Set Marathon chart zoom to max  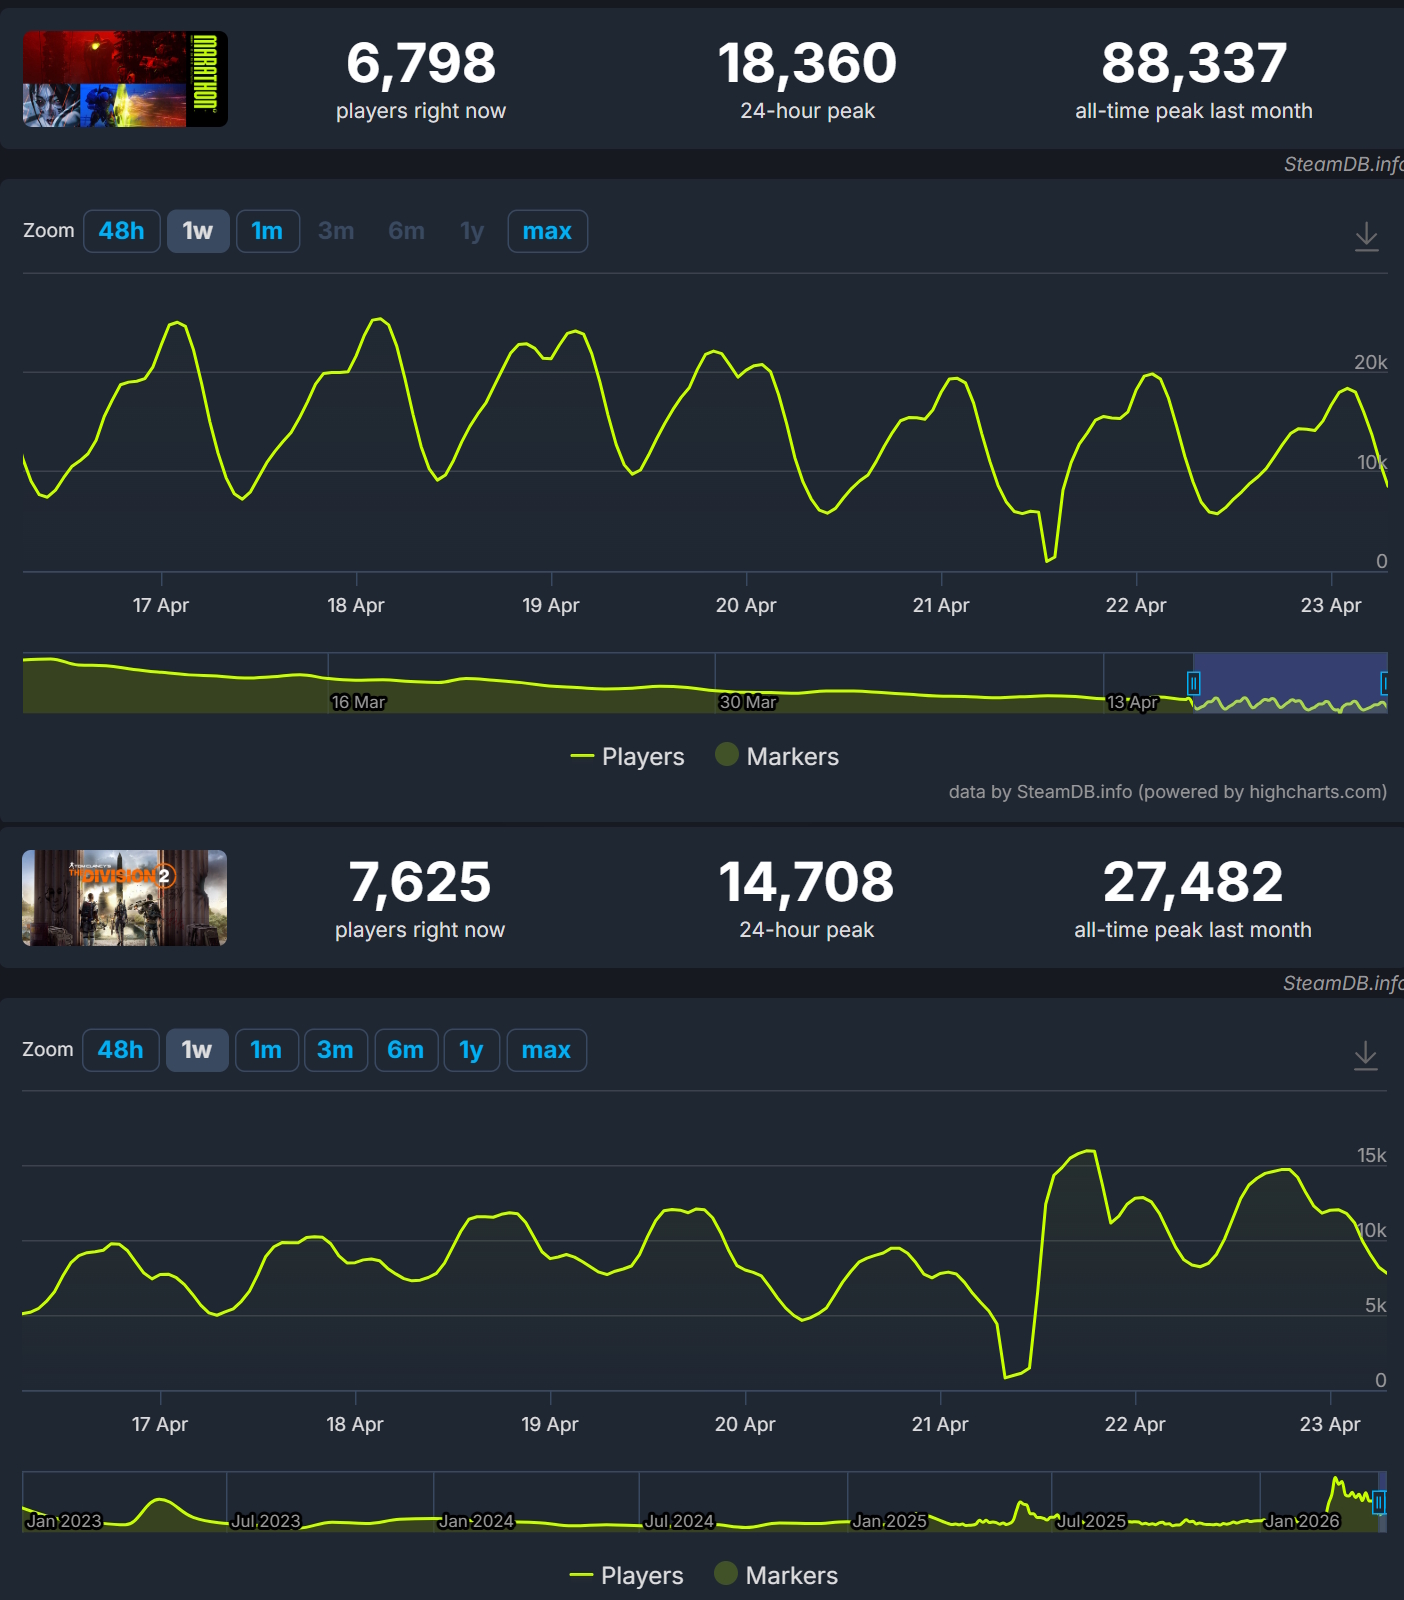click(x=547, y=231)
